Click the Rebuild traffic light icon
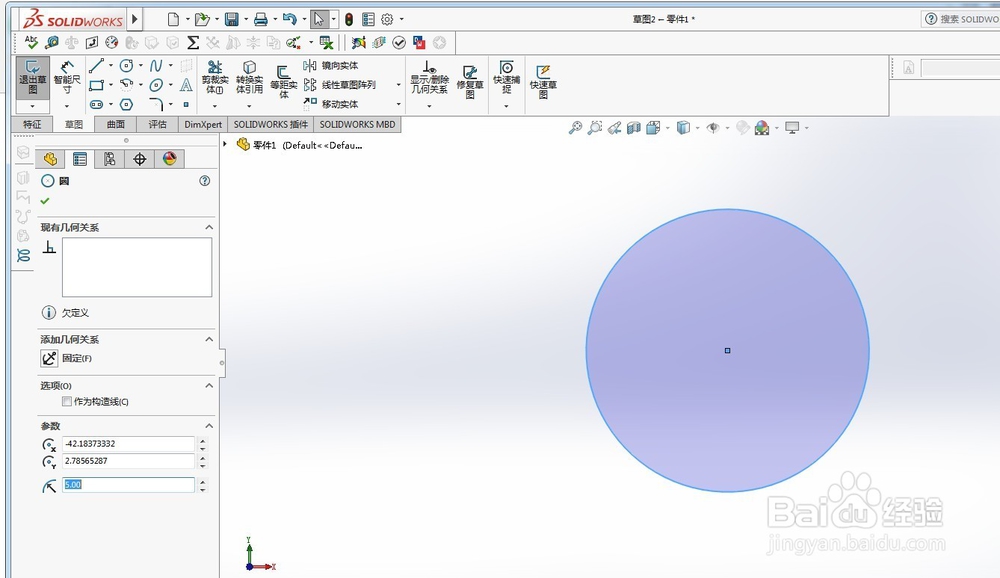Screen dimensions: 1000x578 (349, 20)
